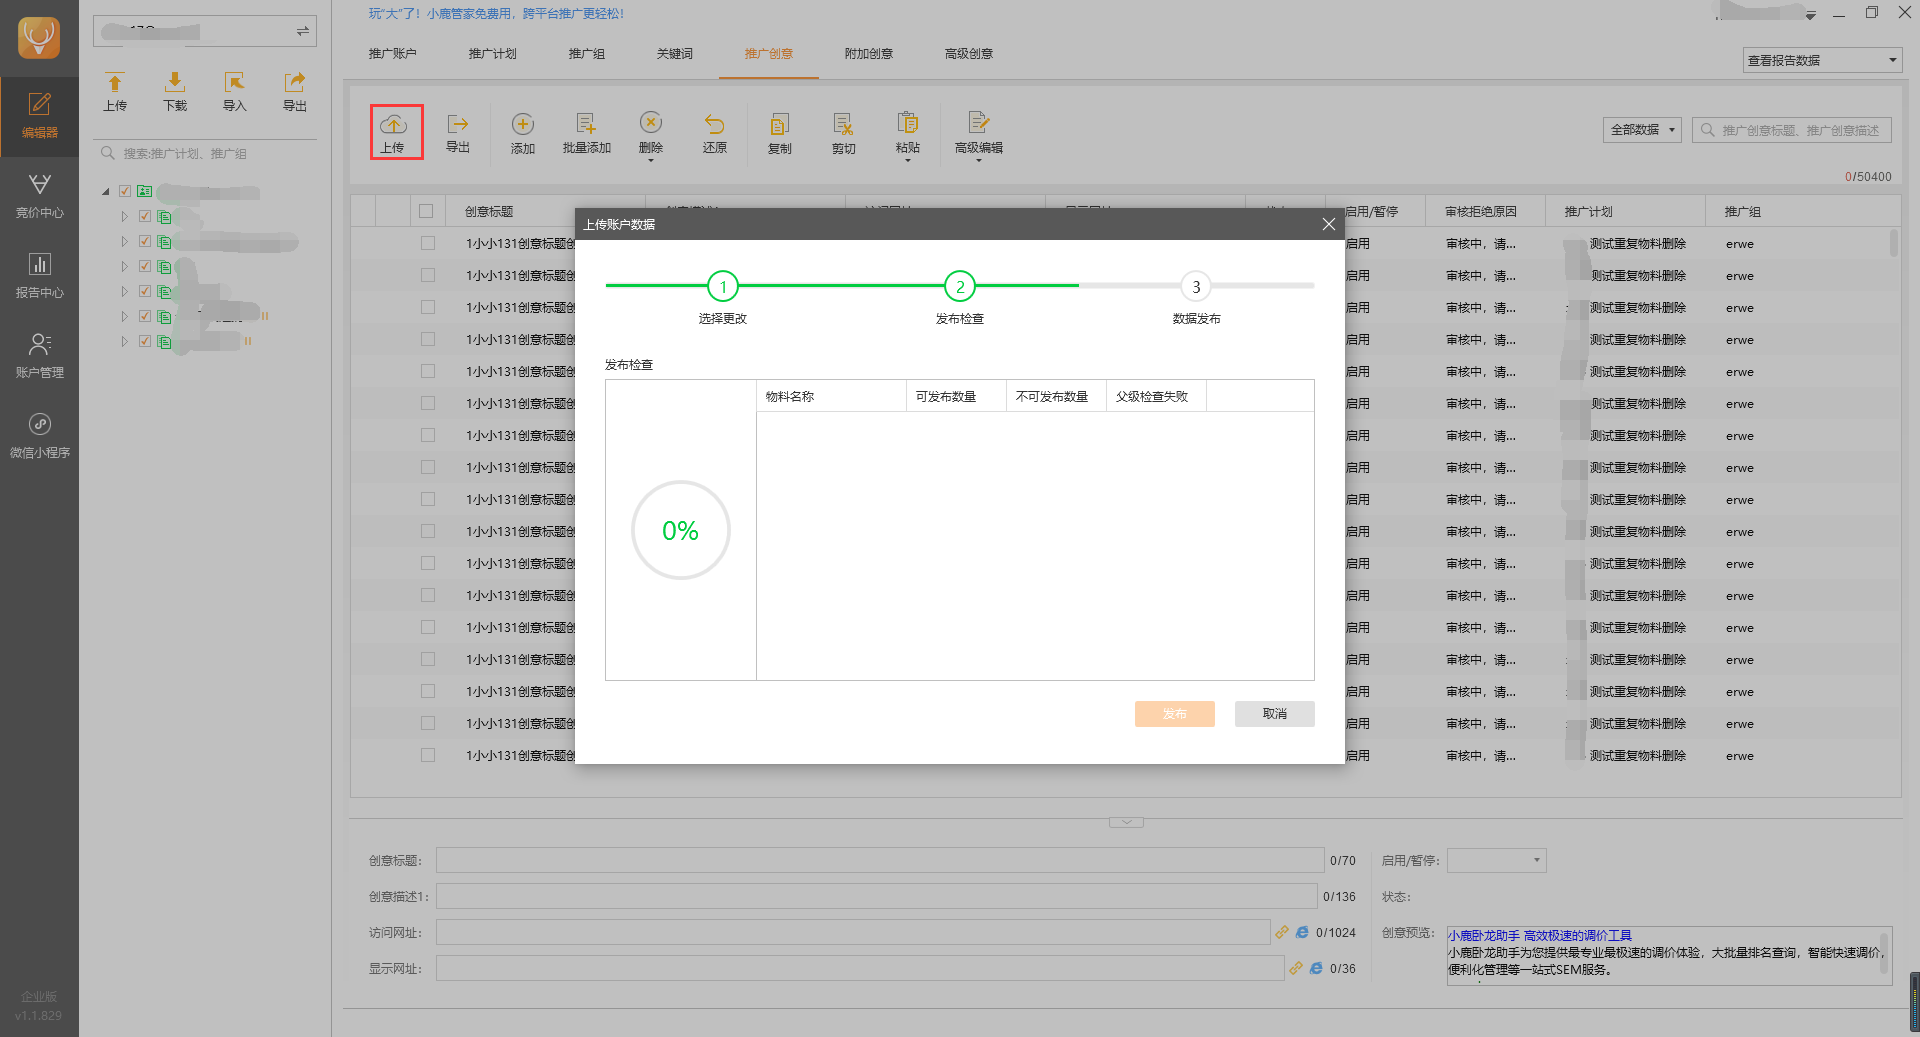Open 微信小程序 section
This screenshot has width=1920, height=1037.
pos(39,436)
